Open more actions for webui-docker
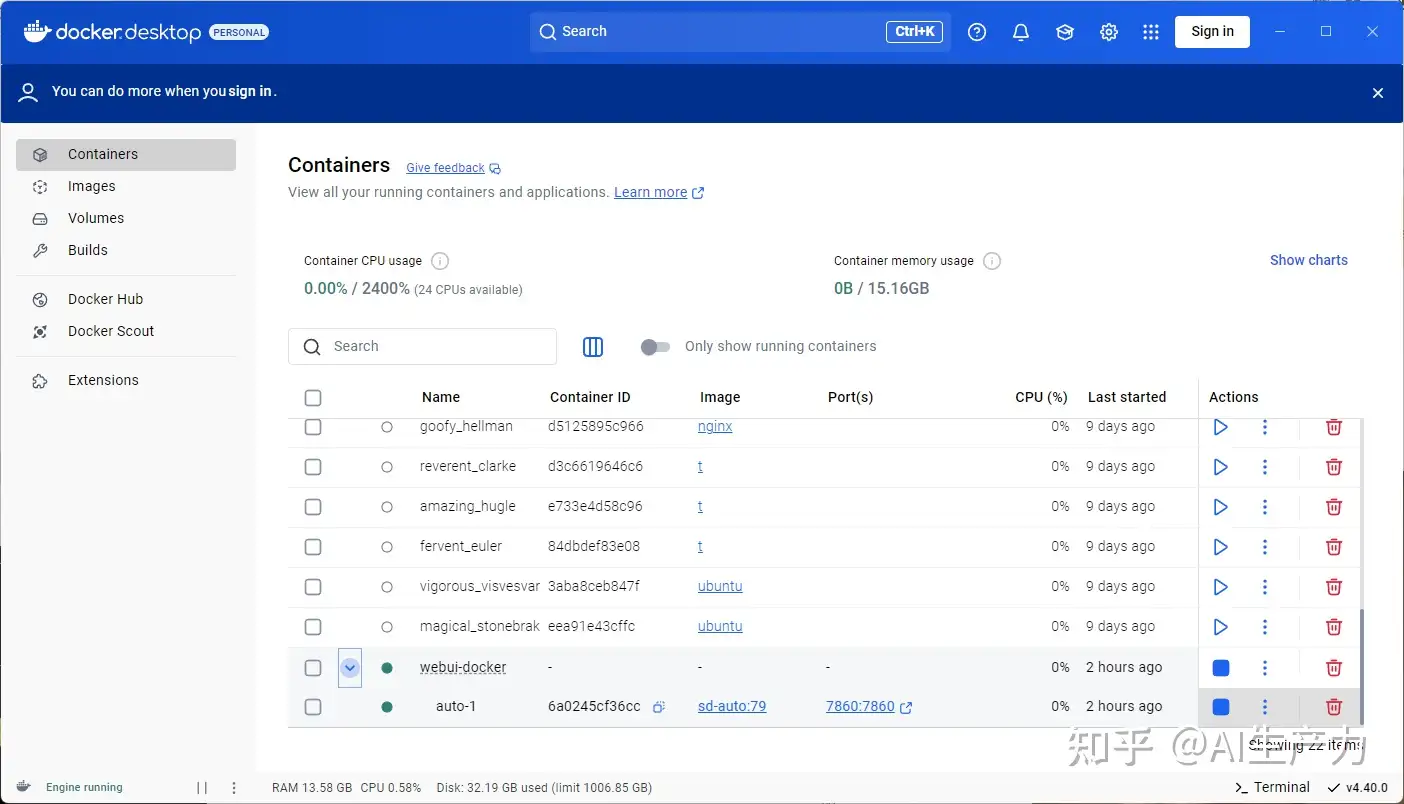1404x804 pixels. pos(1264,667)
